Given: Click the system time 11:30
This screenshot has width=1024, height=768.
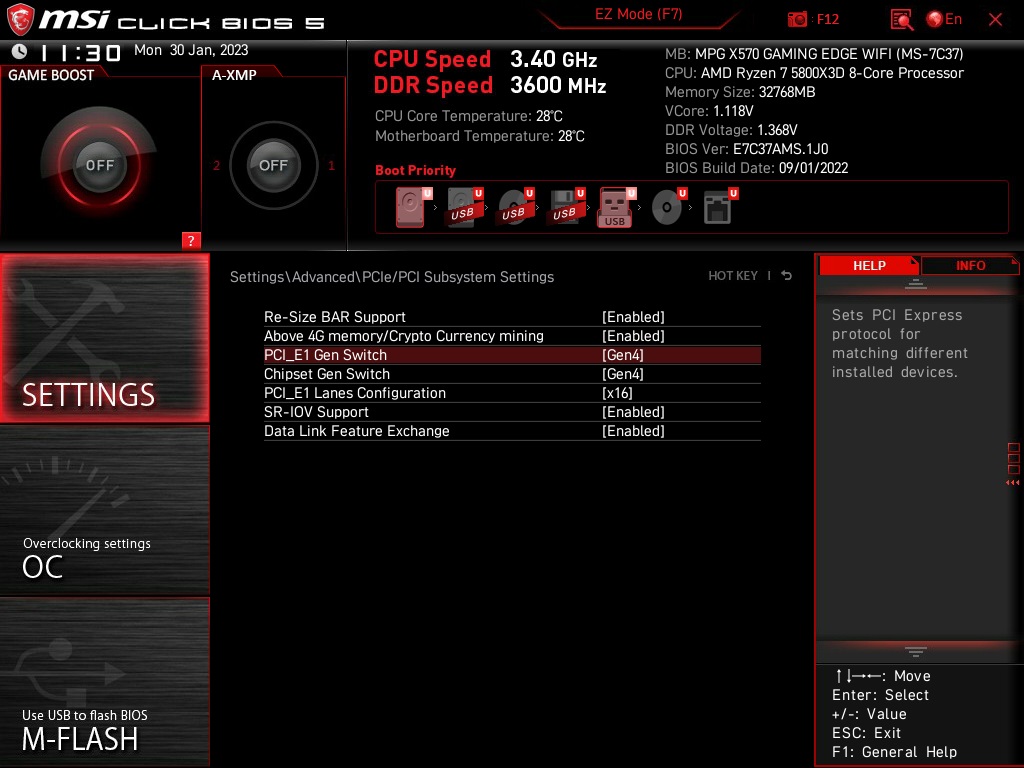Looking at the screenshot, I should (x=81, y=52).
